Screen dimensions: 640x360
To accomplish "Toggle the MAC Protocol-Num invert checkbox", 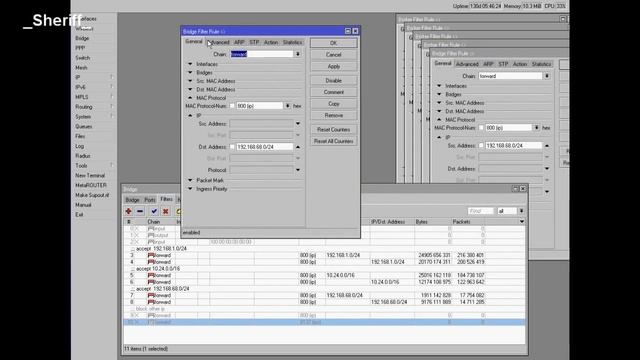I will (232, 106).
